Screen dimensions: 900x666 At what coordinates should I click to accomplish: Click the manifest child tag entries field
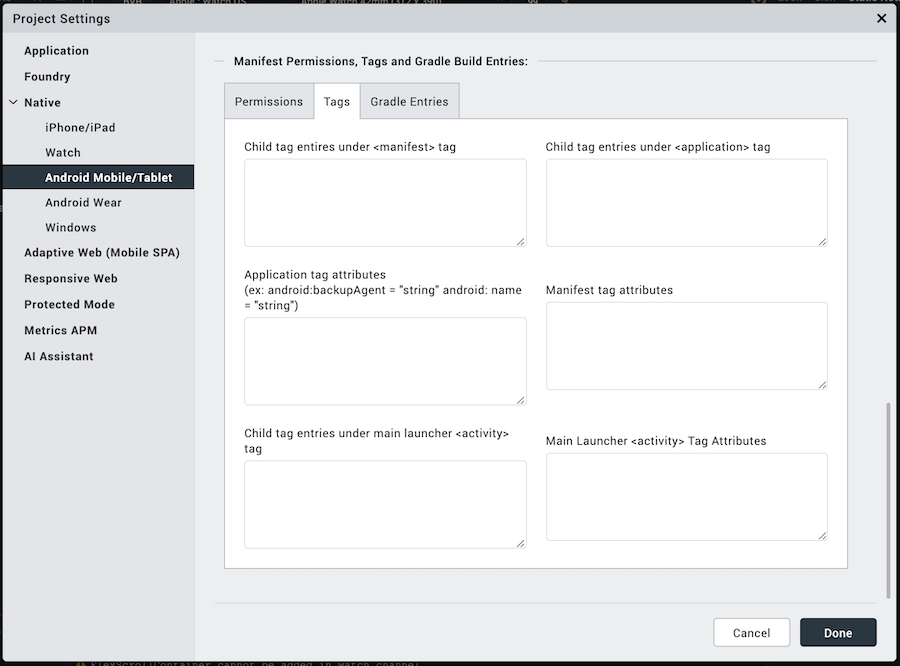pos(385,202)
